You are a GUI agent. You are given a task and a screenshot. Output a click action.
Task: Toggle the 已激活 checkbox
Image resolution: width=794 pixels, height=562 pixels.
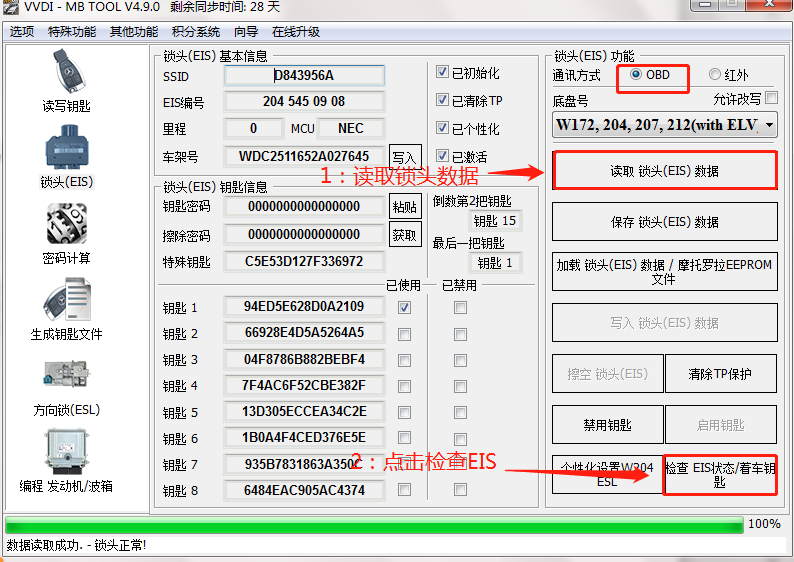click(x=442, y=155)
